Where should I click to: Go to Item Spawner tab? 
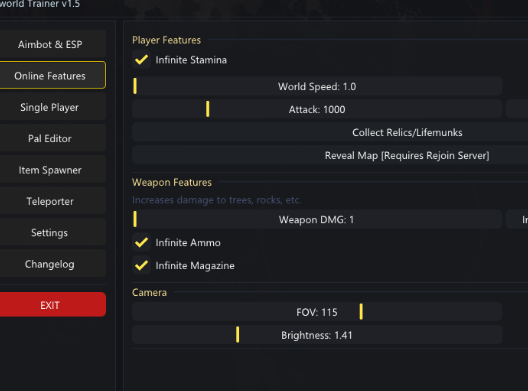(x=51, y=170)
